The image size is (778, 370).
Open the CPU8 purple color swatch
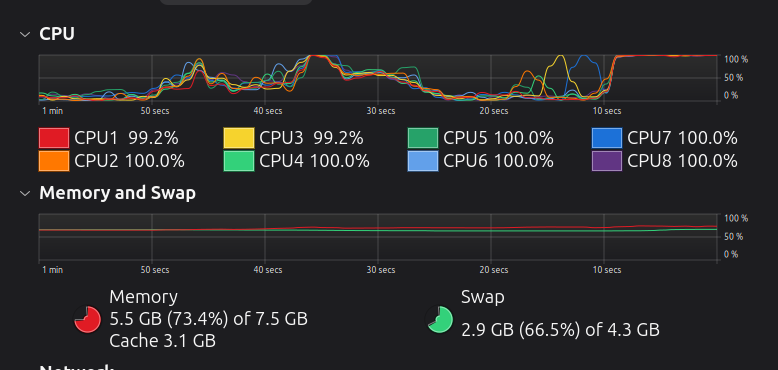pos(607,161)
